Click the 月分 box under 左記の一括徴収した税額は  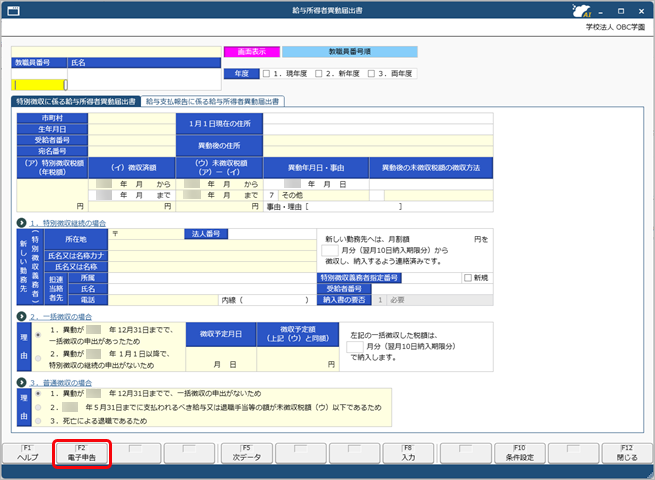coord(355,346)
